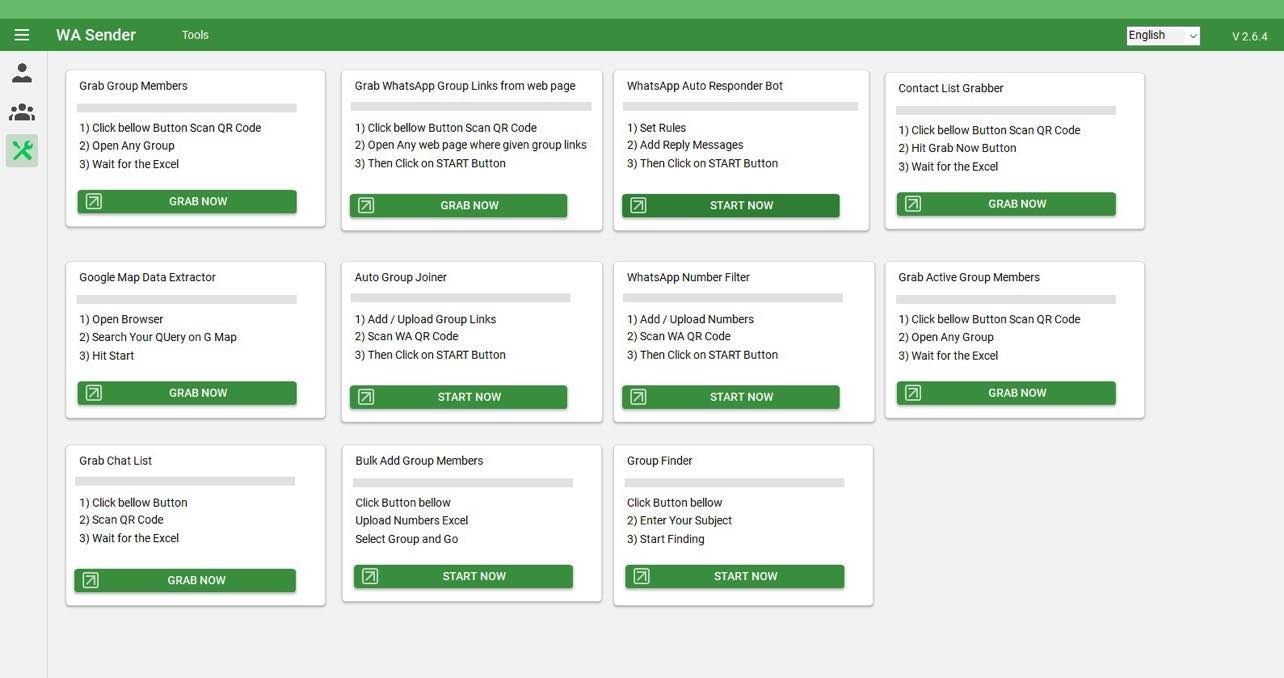This screenshot has height=678, width=1284.
Task: Click launch icon in Grab WhatsApp Group Links card
Action: tap(366, 206)
